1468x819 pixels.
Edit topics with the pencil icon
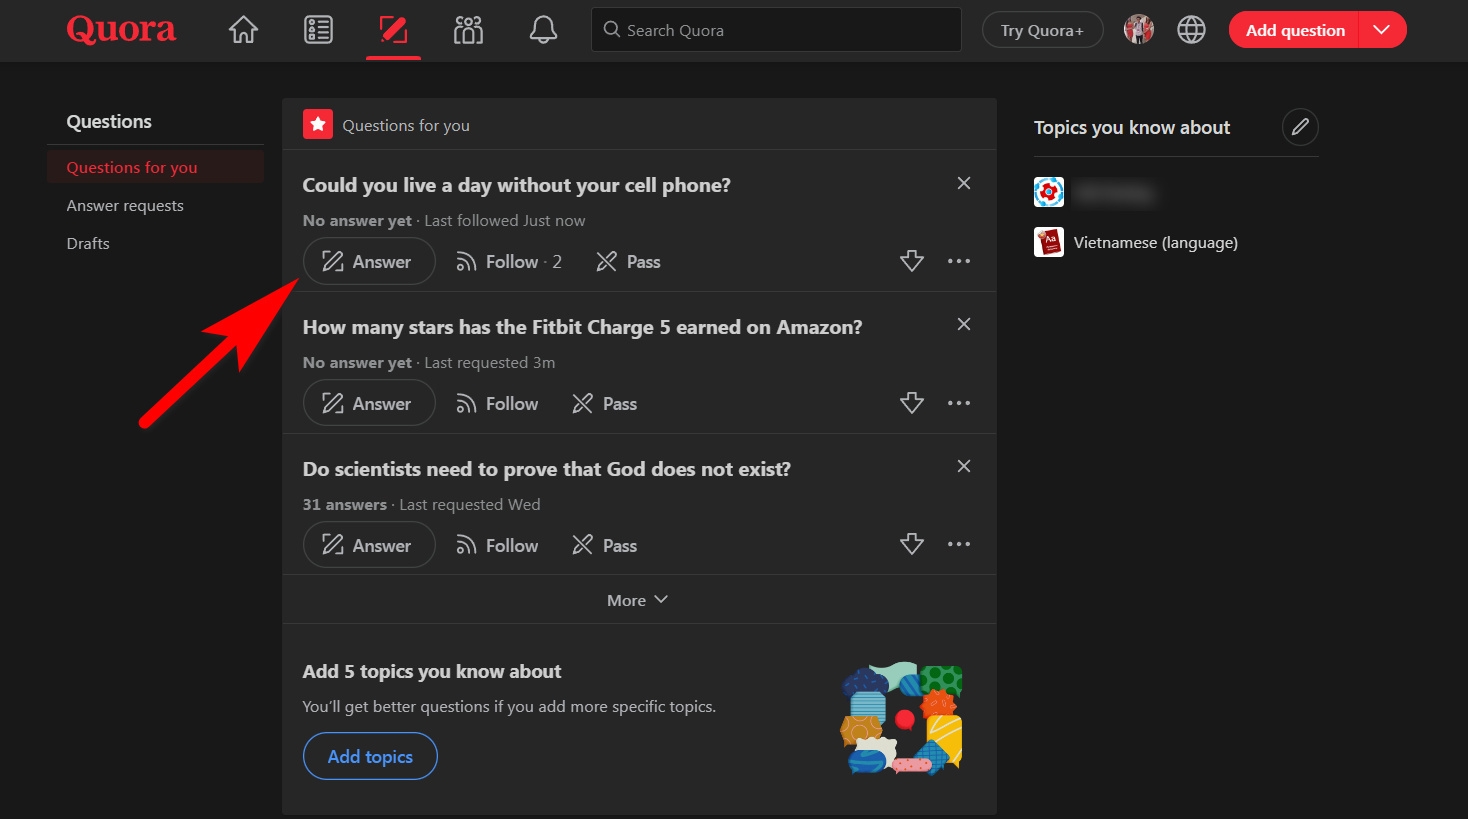pos(1300,127)
